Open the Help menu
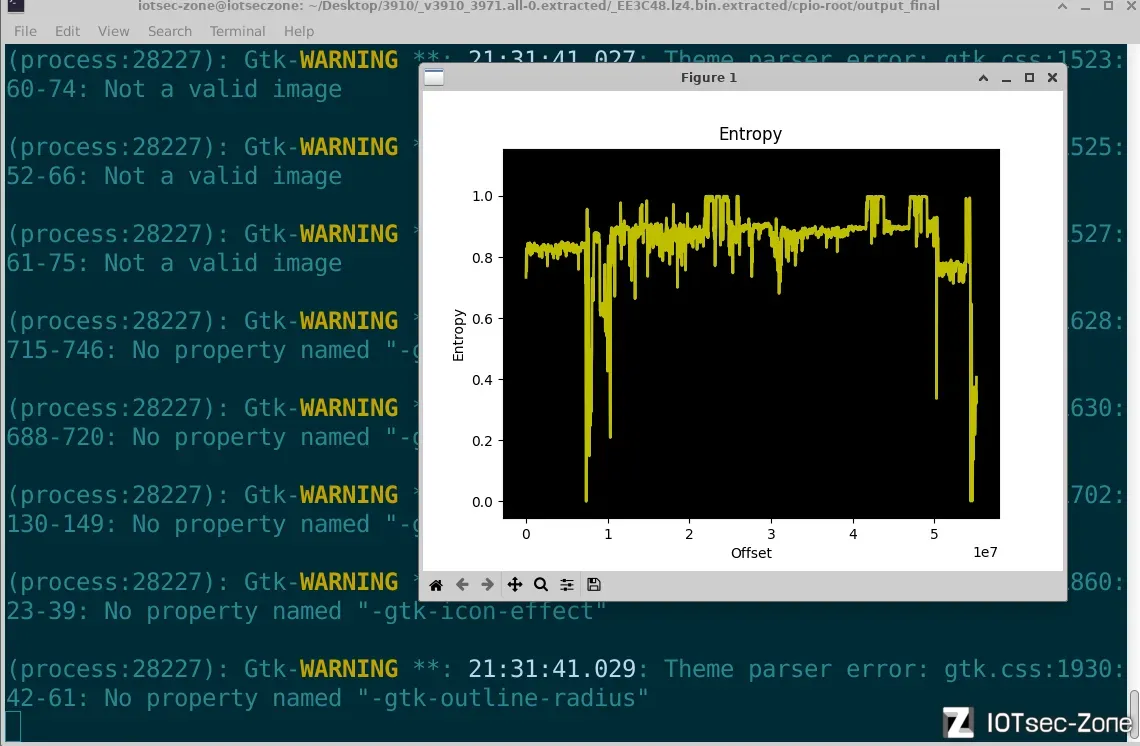This screenshot has width=1140, height=746. [x=299, y=32]
